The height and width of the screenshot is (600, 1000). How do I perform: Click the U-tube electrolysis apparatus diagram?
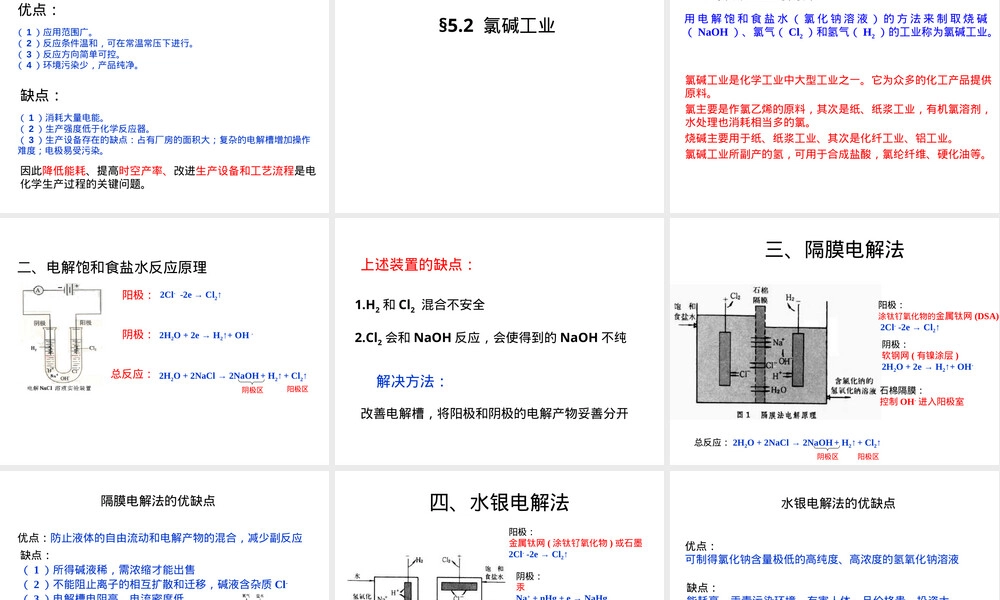coord(61,337)
